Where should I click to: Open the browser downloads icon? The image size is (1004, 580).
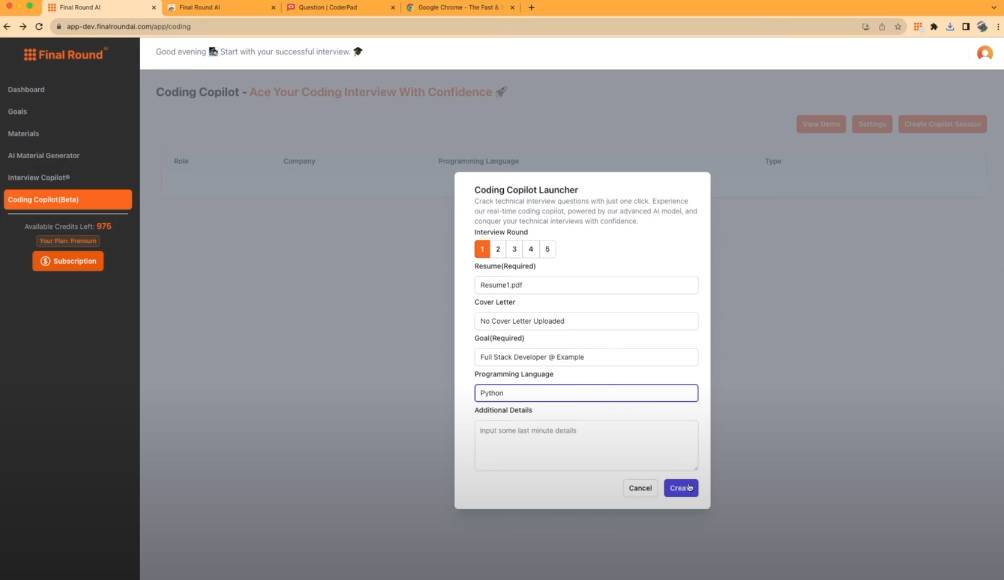(x=949, y=26)
